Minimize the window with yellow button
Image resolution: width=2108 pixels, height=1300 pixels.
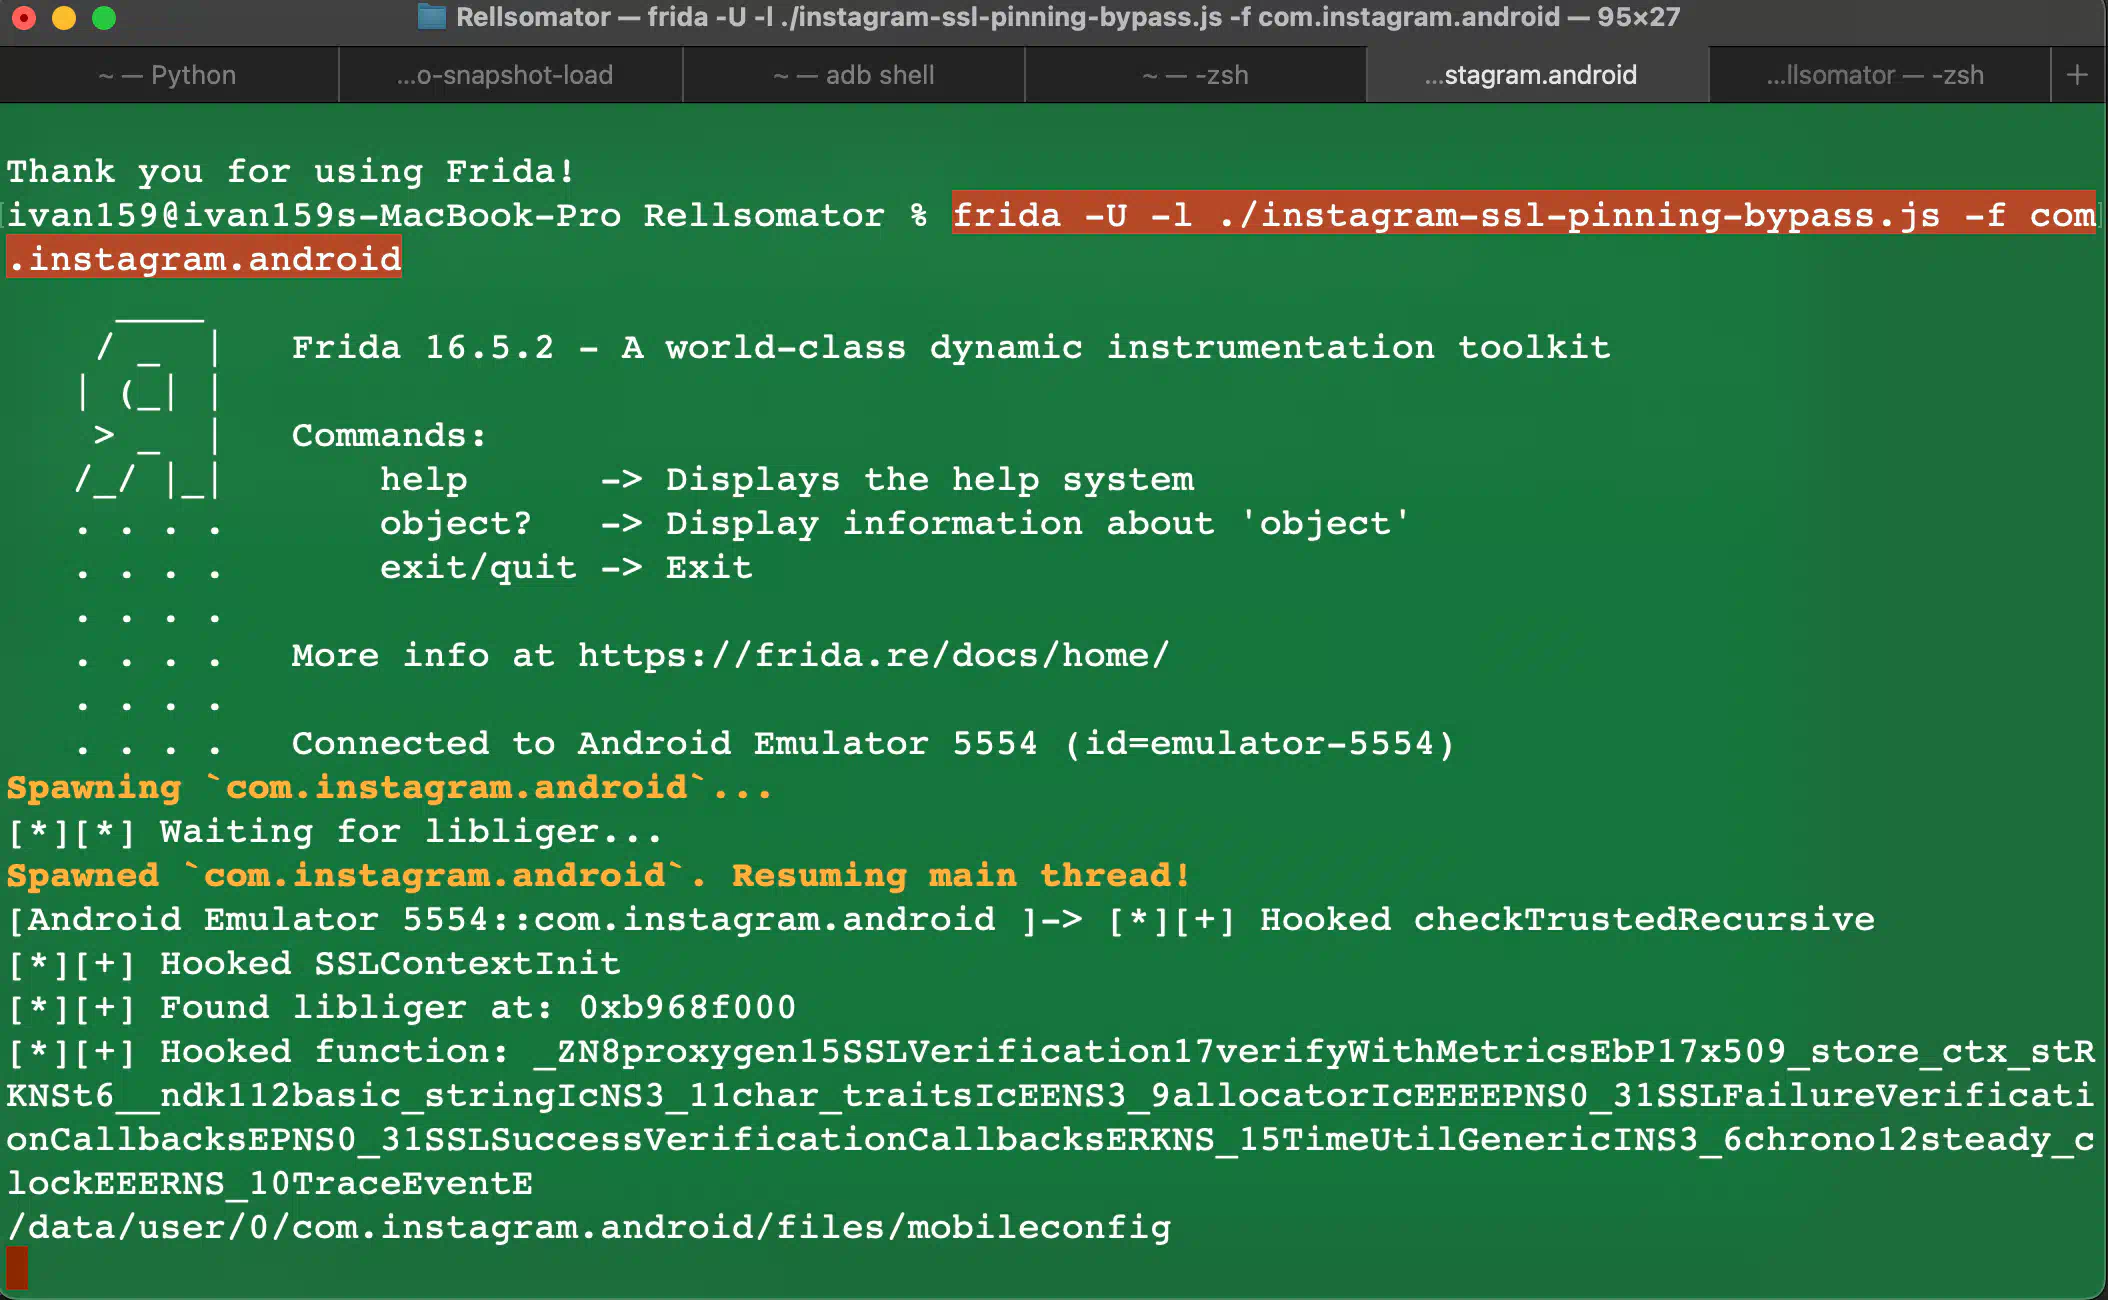64,18
